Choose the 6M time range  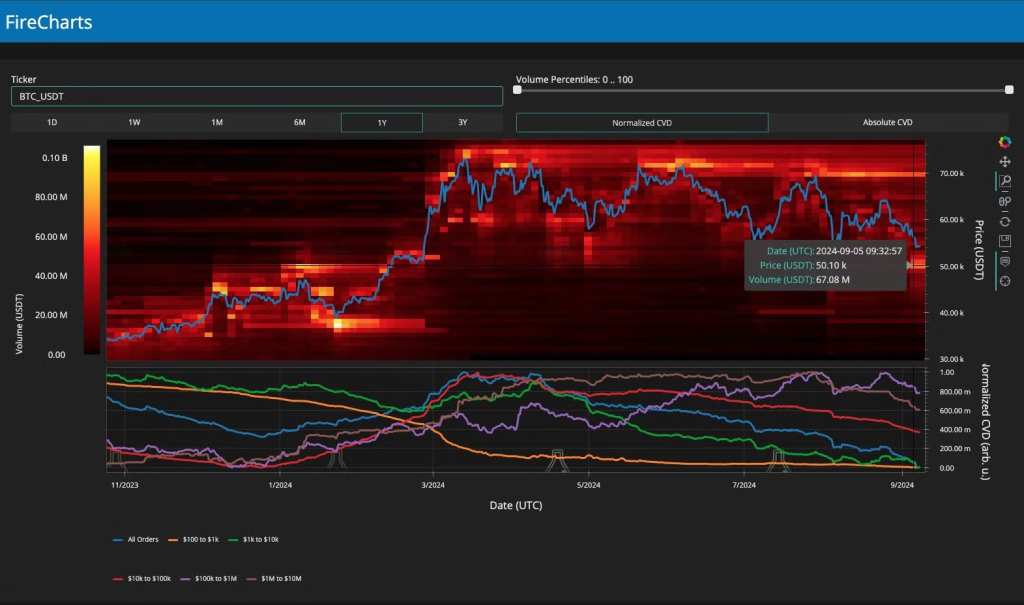[x=299, y=123]
